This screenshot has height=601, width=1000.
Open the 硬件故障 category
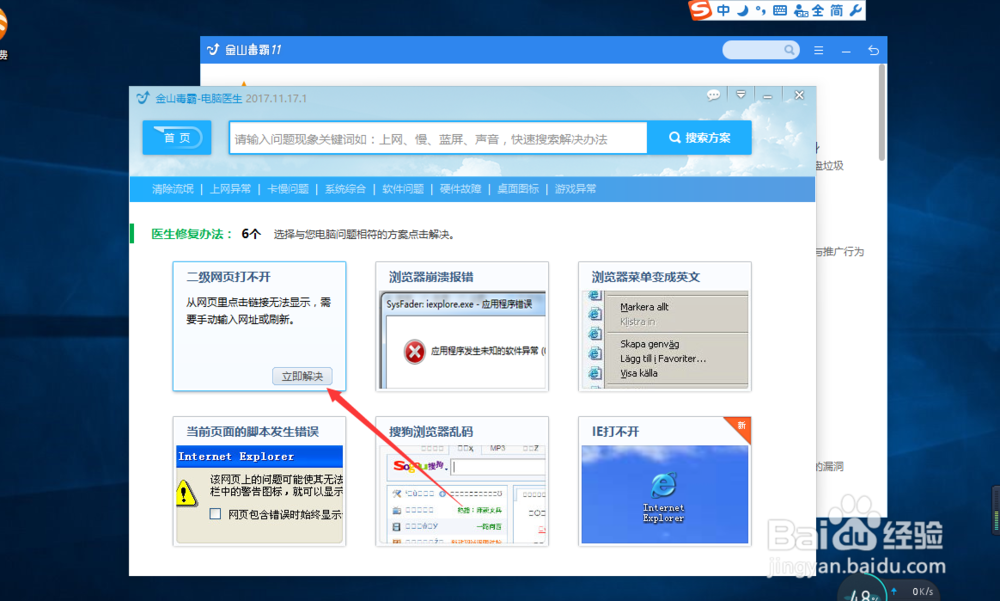(x=460, y=189)
